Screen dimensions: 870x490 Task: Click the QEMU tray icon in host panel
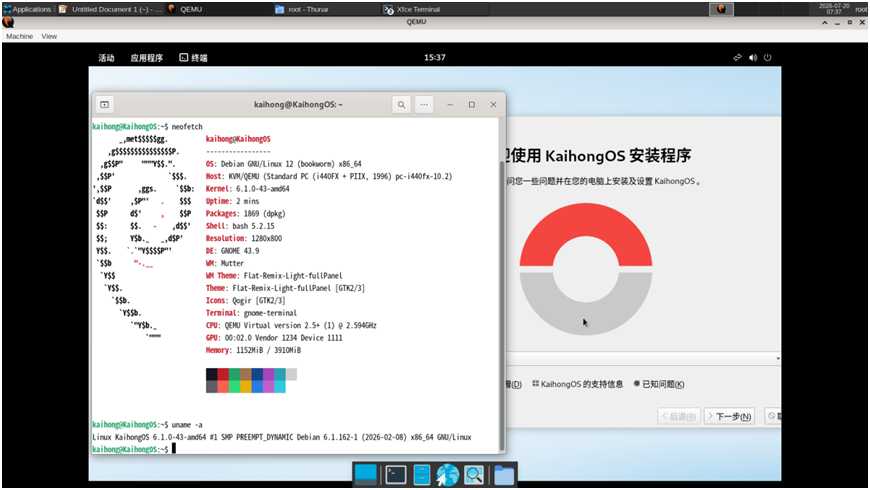(721, 9)
